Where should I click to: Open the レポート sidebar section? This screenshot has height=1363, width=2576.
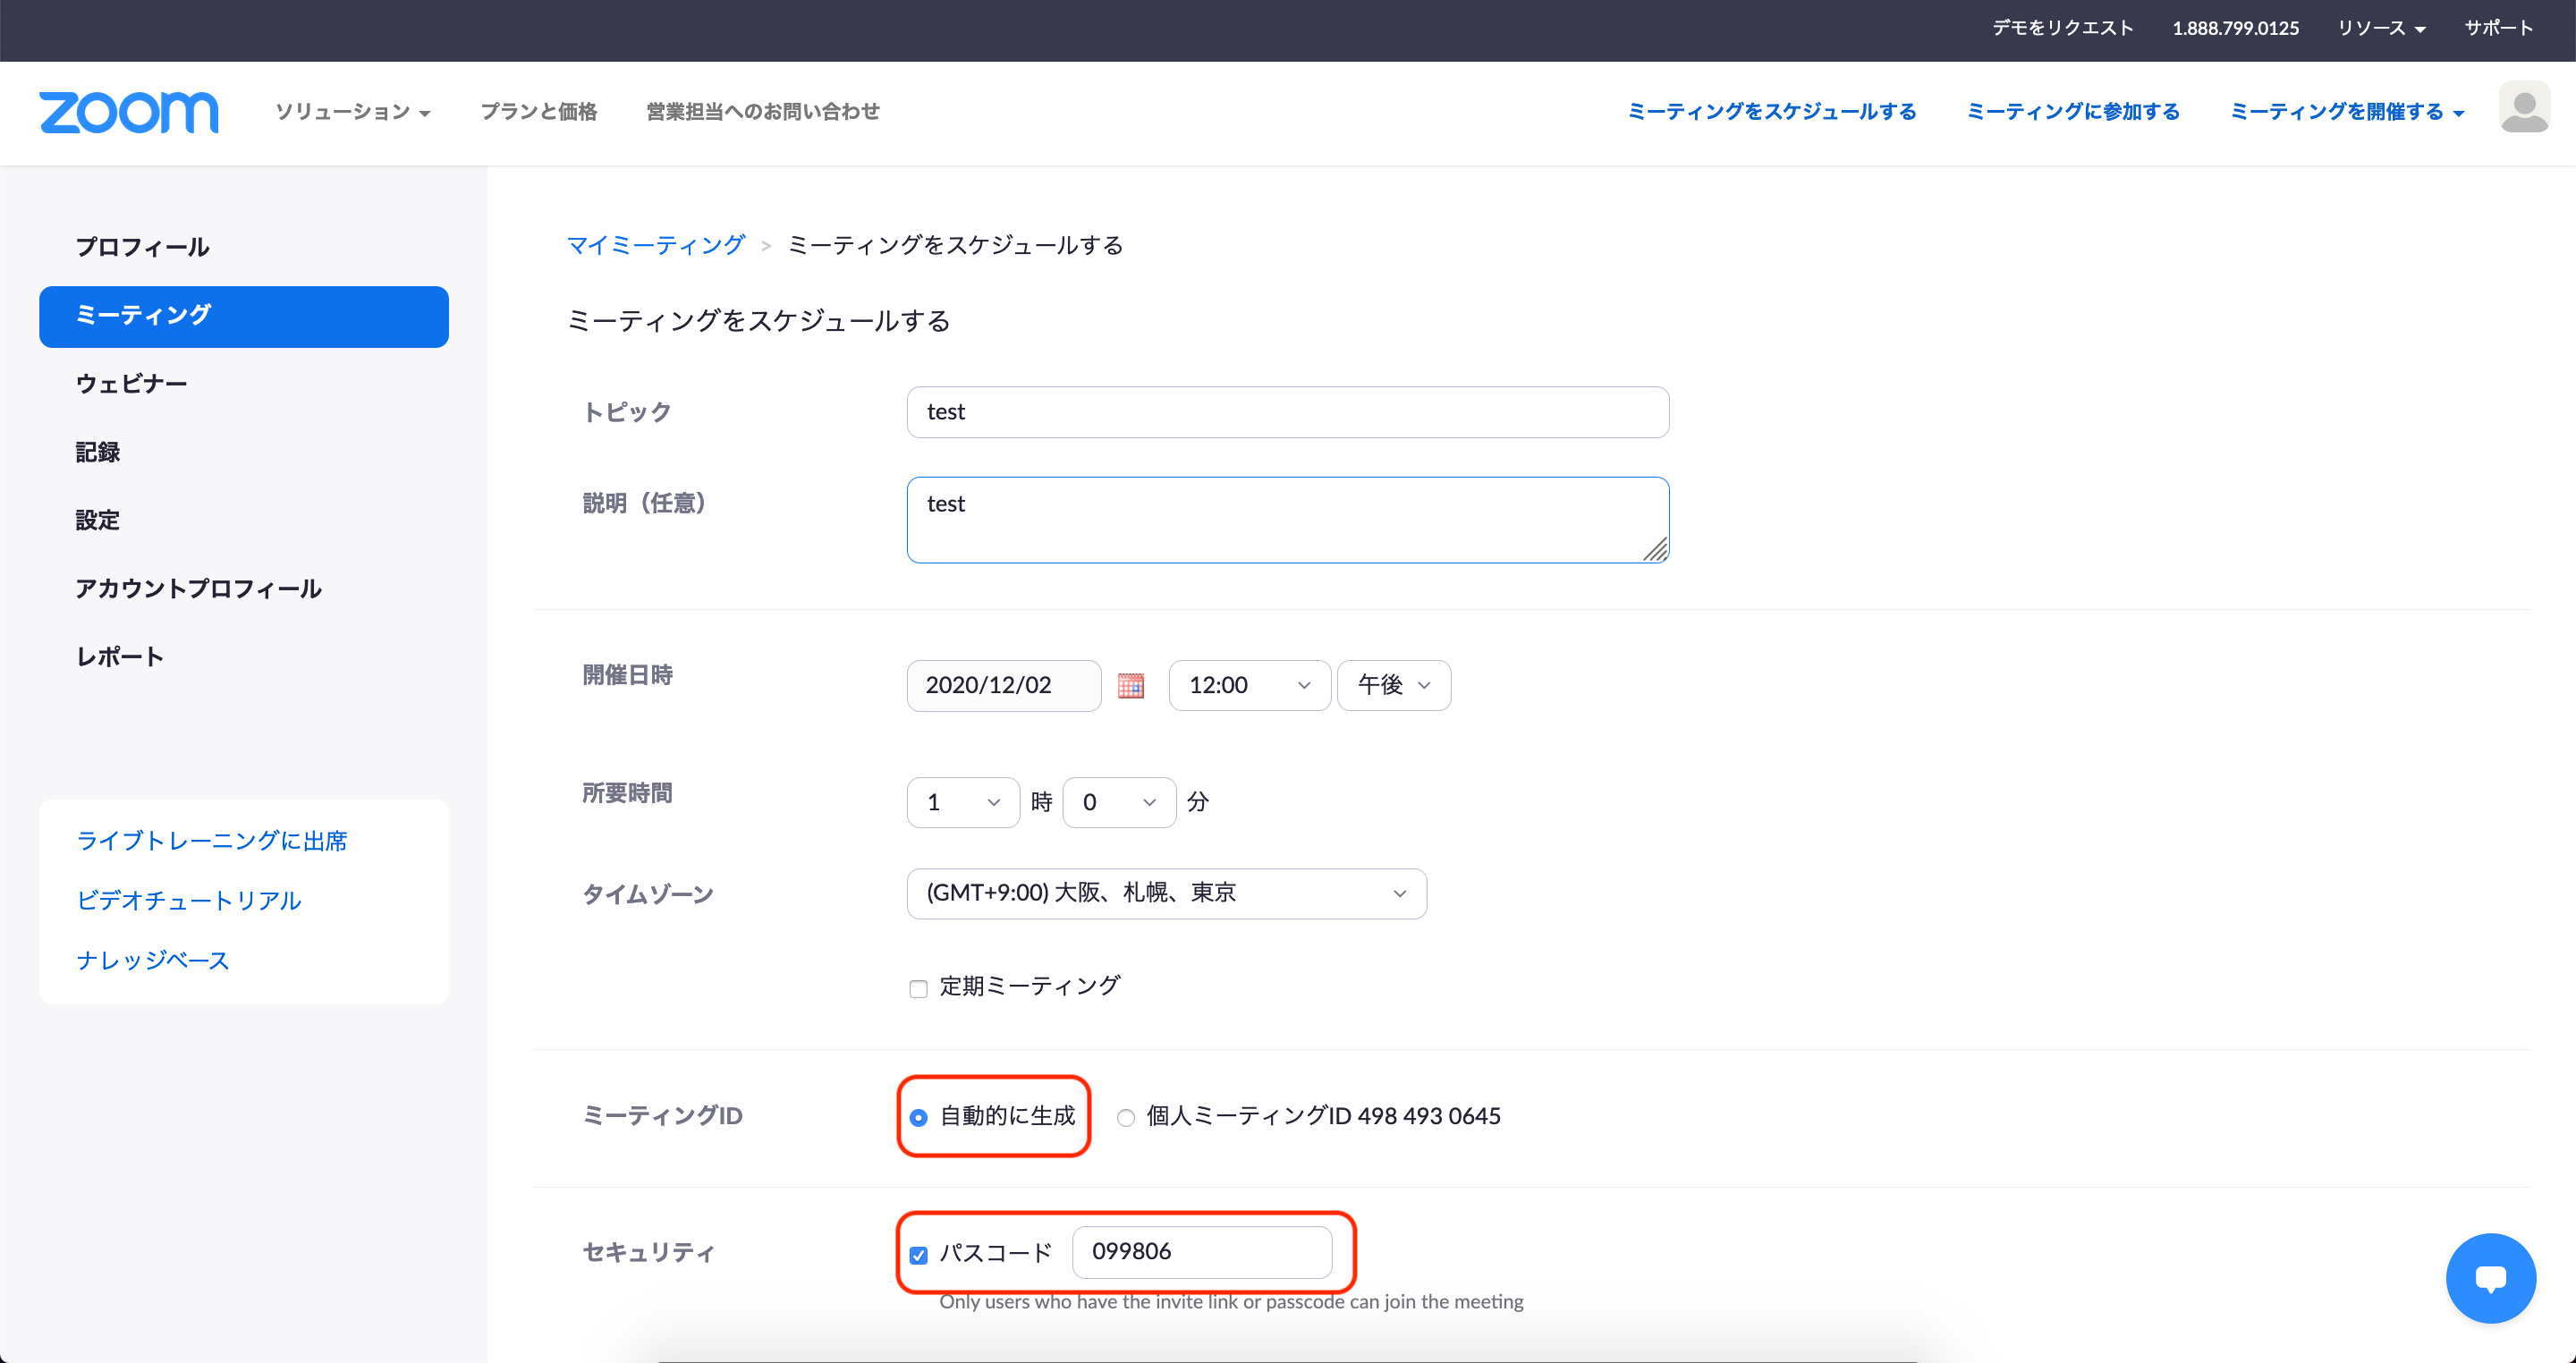click(119, 656)
